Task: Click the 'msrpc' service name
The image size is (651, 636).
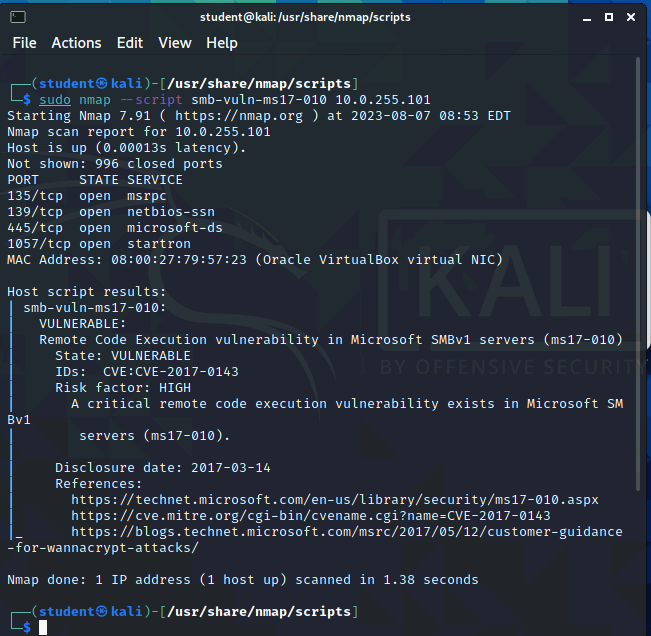Action: (147, 196)
